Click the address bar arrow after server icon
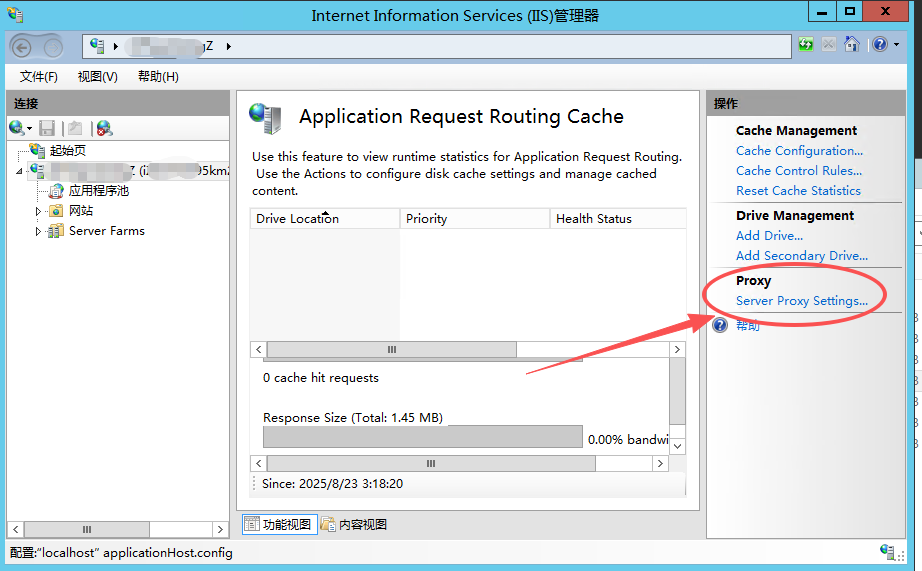 click(116, 46)
